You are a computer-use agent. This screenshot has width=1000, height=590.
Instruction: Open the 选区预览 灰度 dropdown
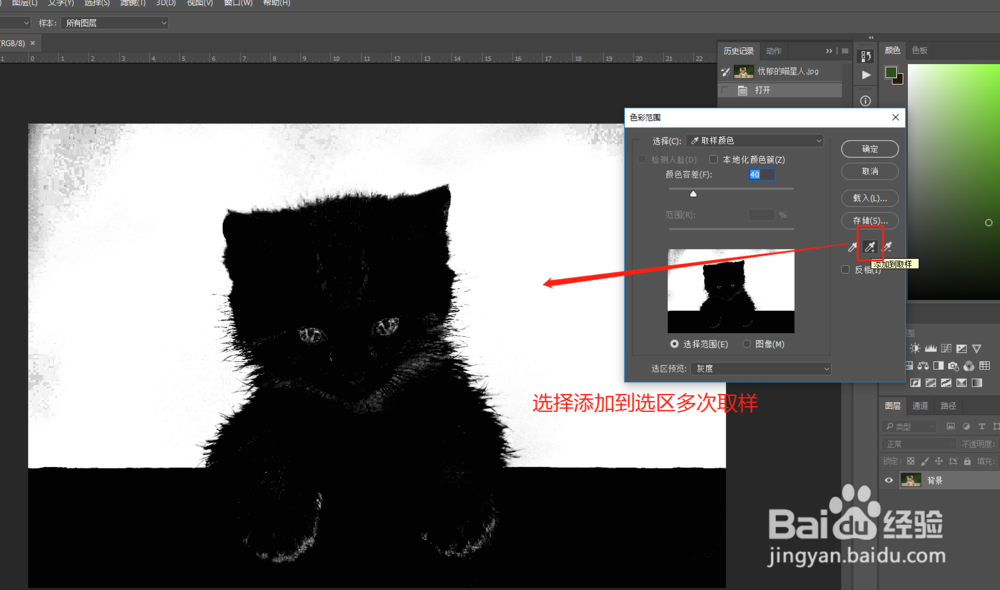760,369
